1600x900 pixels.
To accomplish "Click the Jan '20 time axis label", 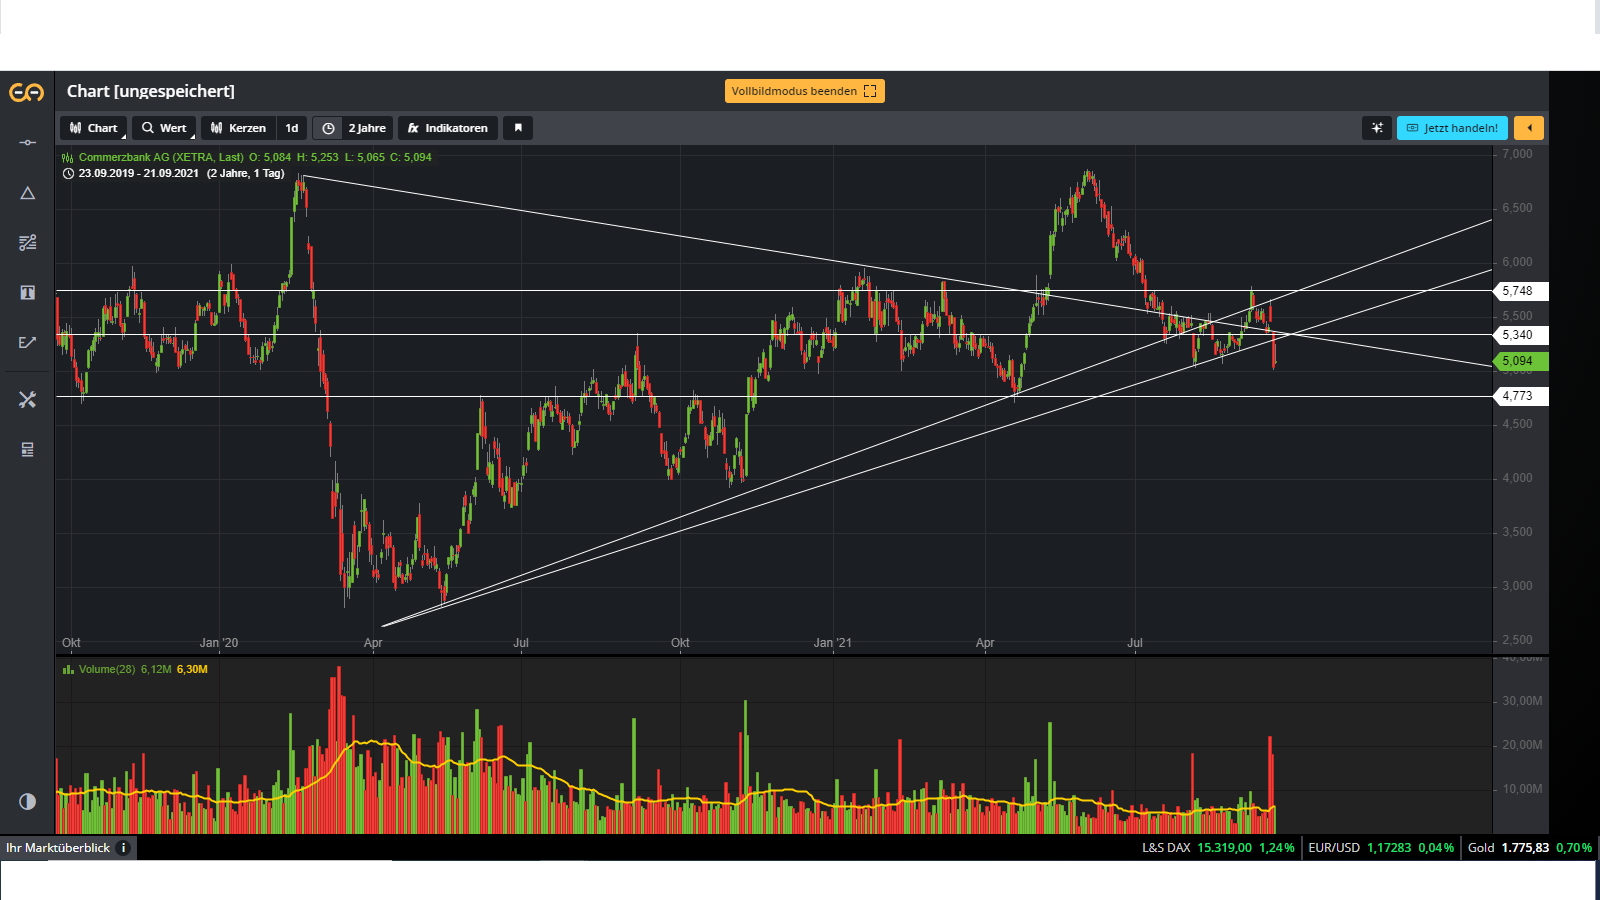I will 219,643.
